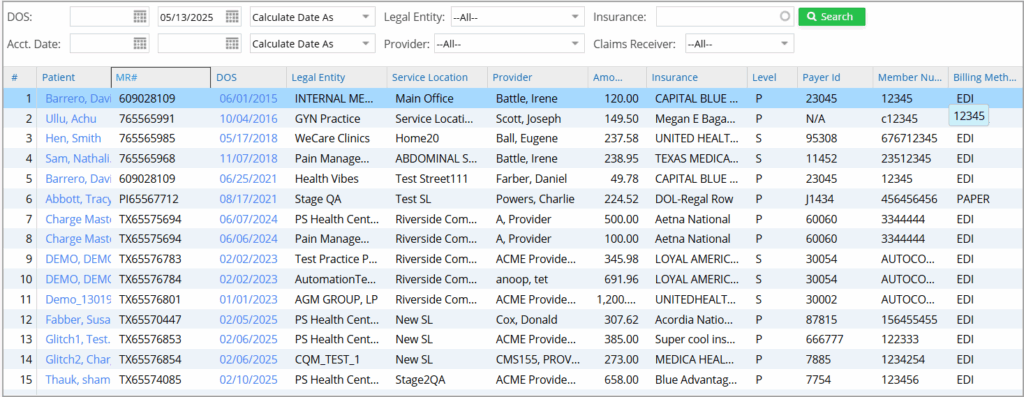Open DOS link 10/04/2016
1024x397 pixels.
coord(248,119)
